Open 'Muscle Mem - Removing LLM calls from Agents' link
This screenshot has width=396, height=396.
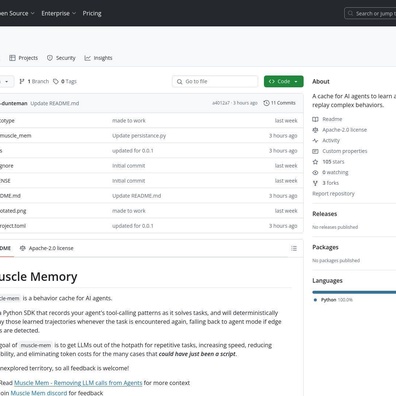[78, 383]
